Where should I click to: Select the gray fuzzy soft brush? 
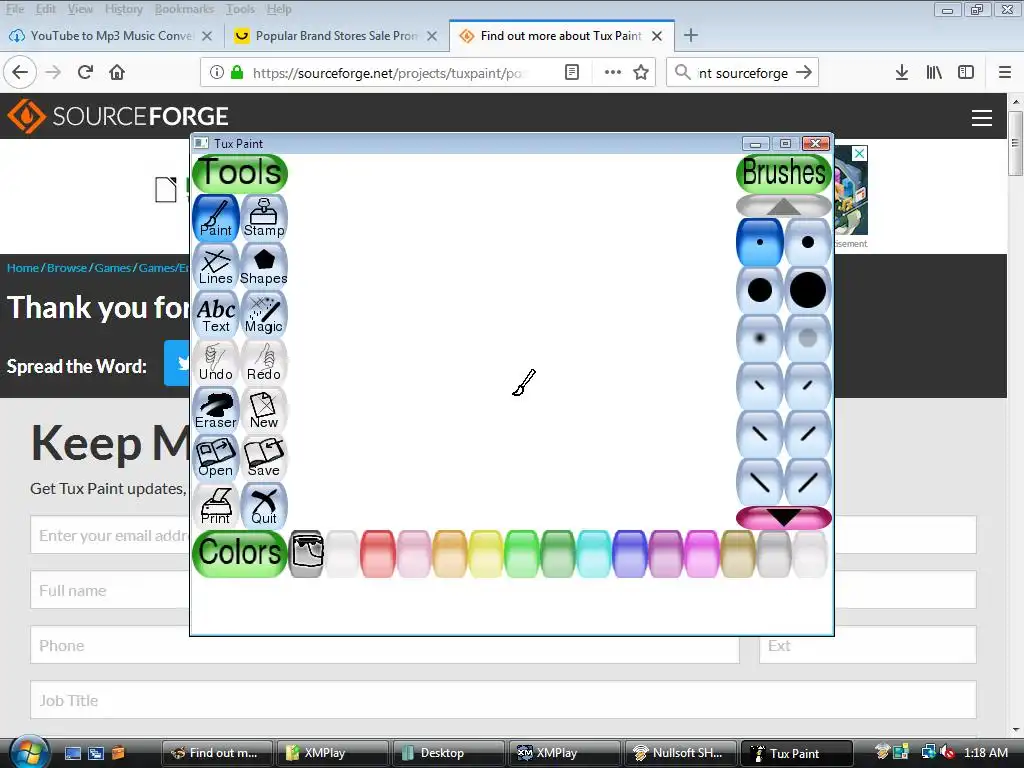tap(808, 338)
